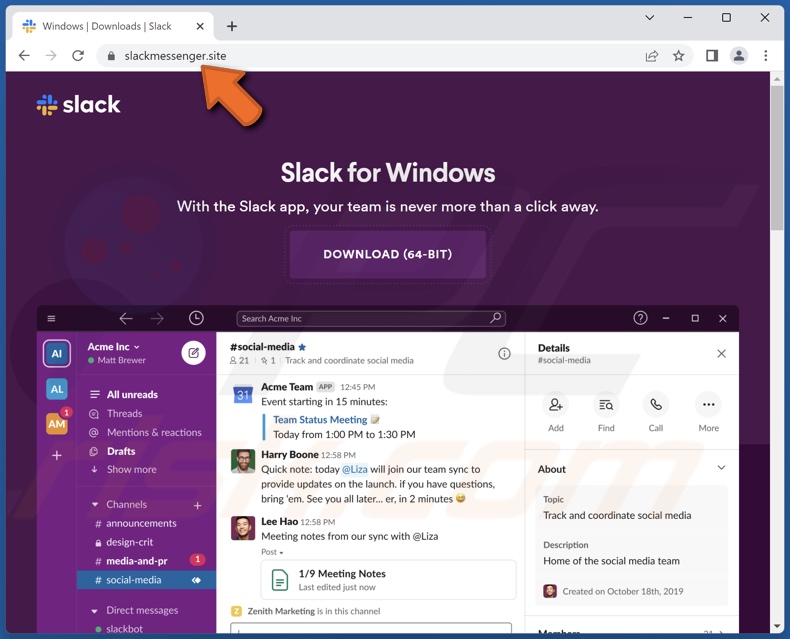The image size is (790, 639).
Task: Click the DOWNLOAD (64-BIT) button
Action: click(387, 254)
